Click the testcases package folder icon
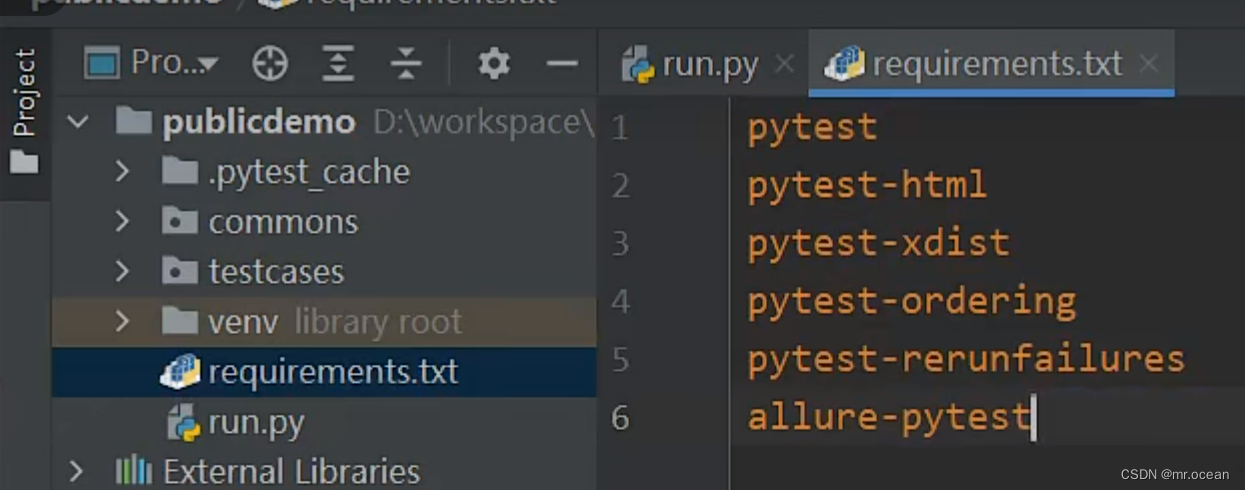 (179, 271)
